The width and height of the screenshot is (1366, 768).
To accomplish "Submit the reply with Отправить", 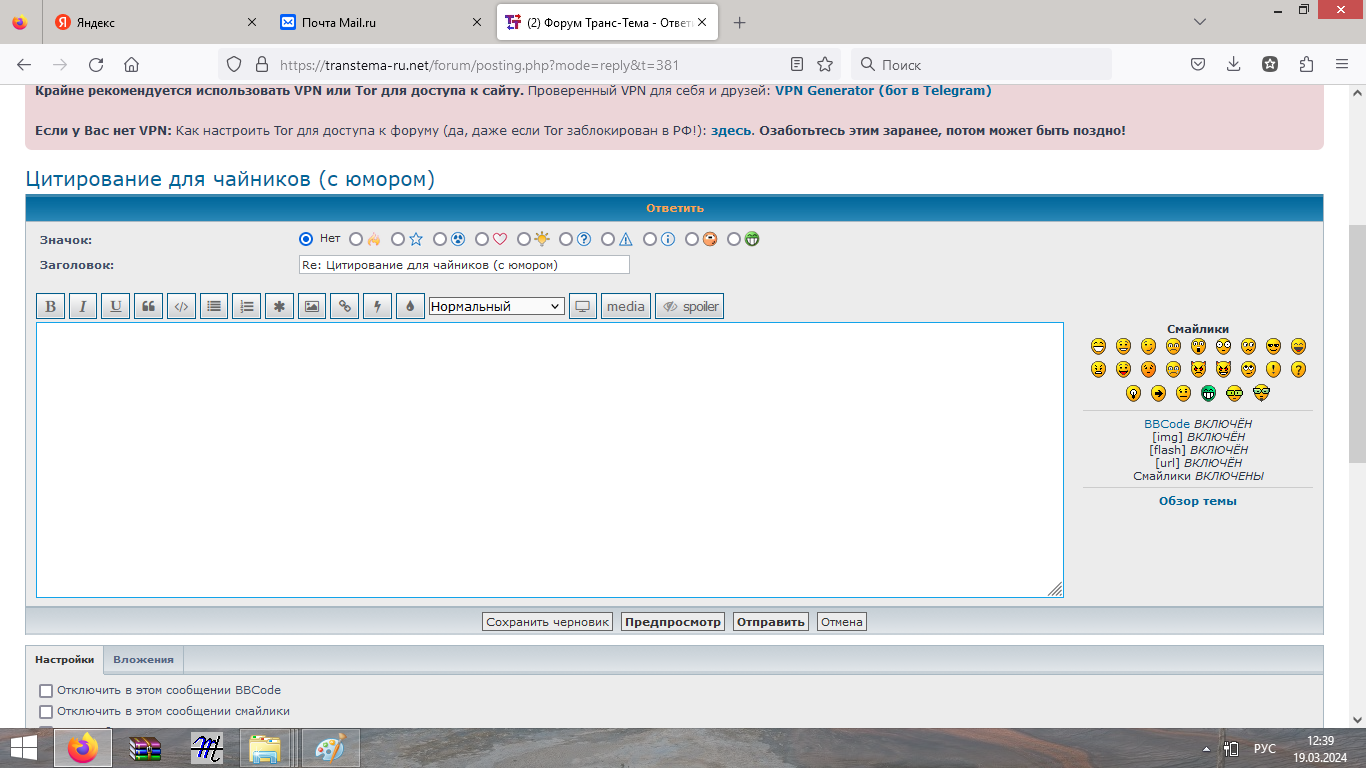I will [771, 622].
